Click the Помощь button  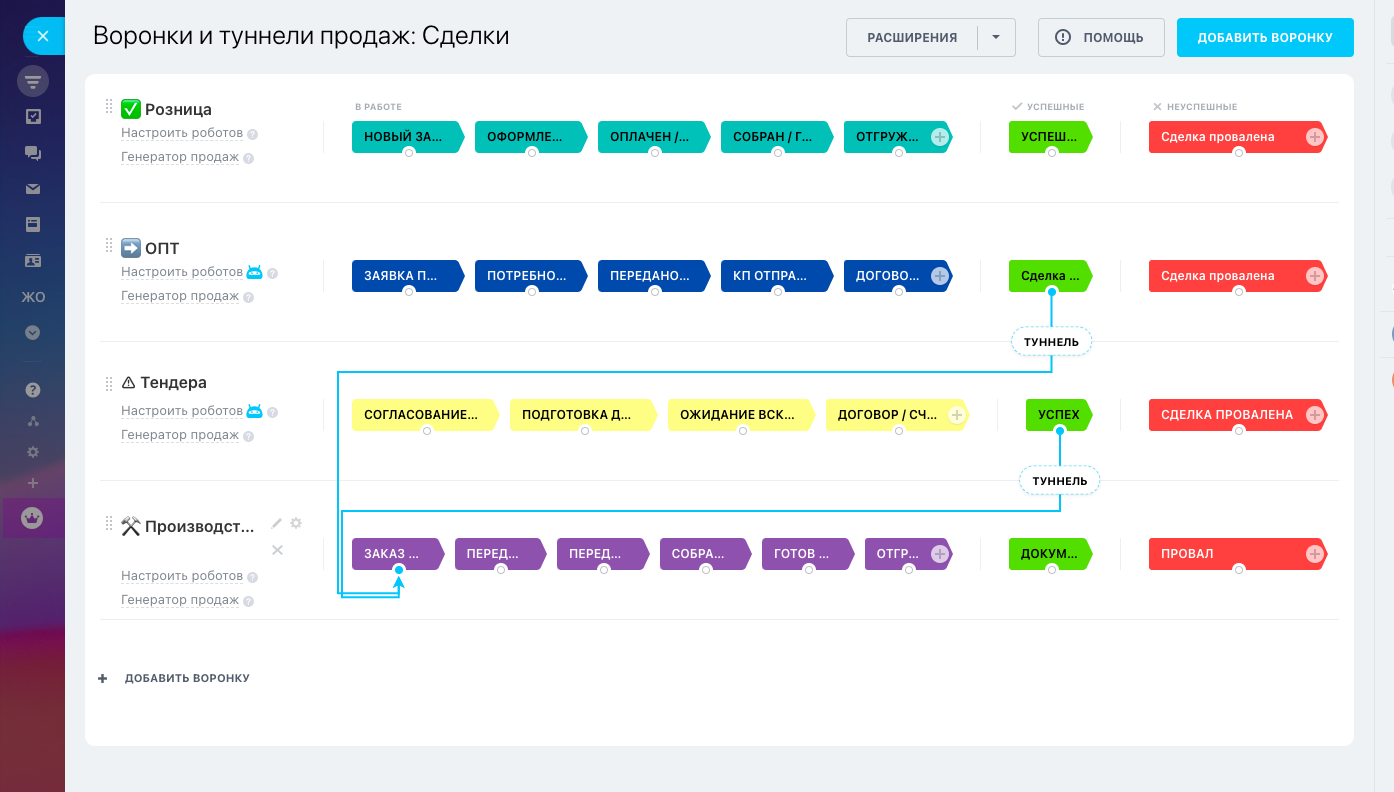tap(1101, 38)
